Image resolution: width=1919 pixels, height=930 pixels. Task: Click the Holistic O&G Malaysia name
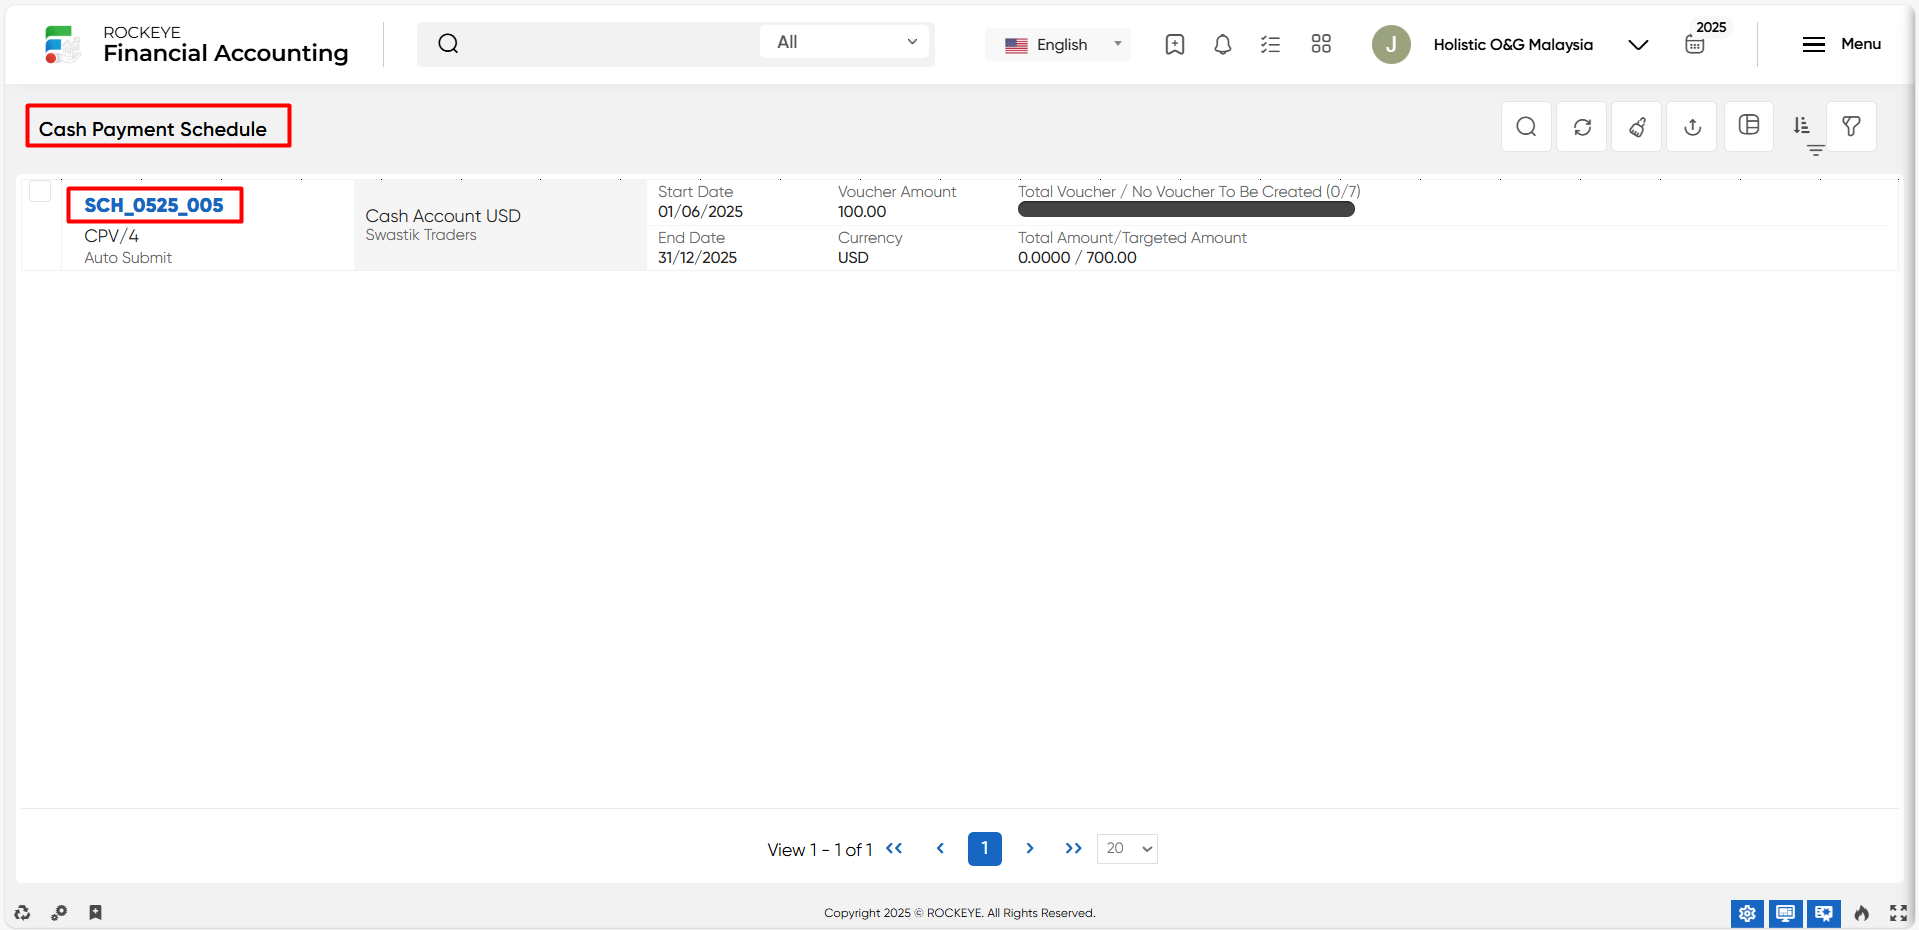tap(1513, 44)
